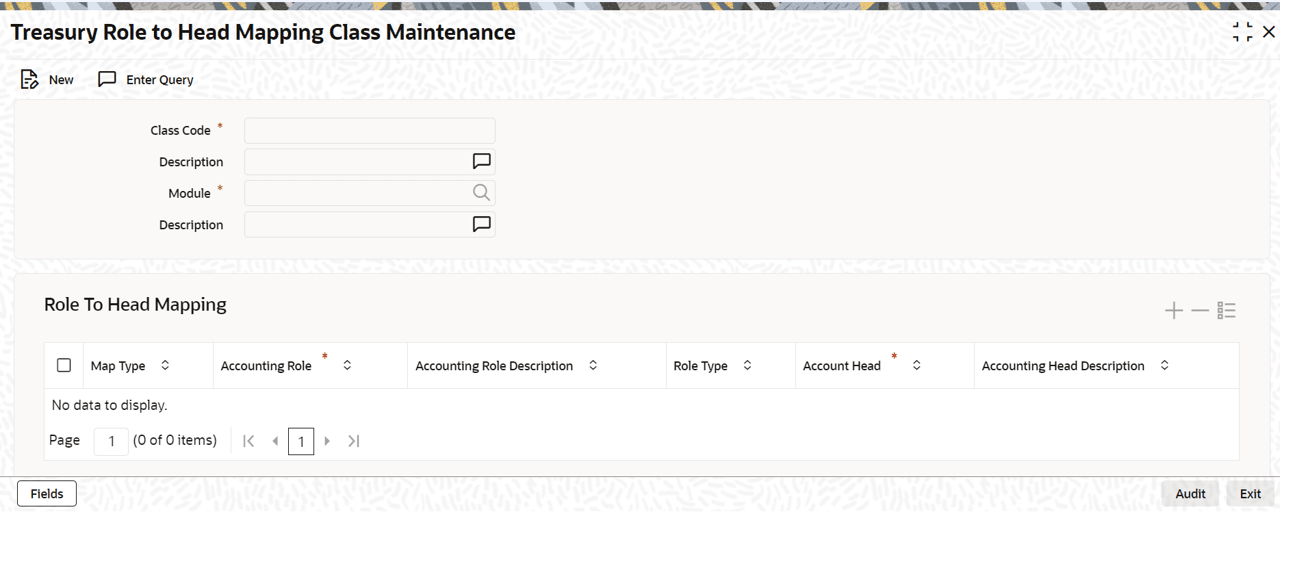Click the Exit button

click(x=1250, y=493)
